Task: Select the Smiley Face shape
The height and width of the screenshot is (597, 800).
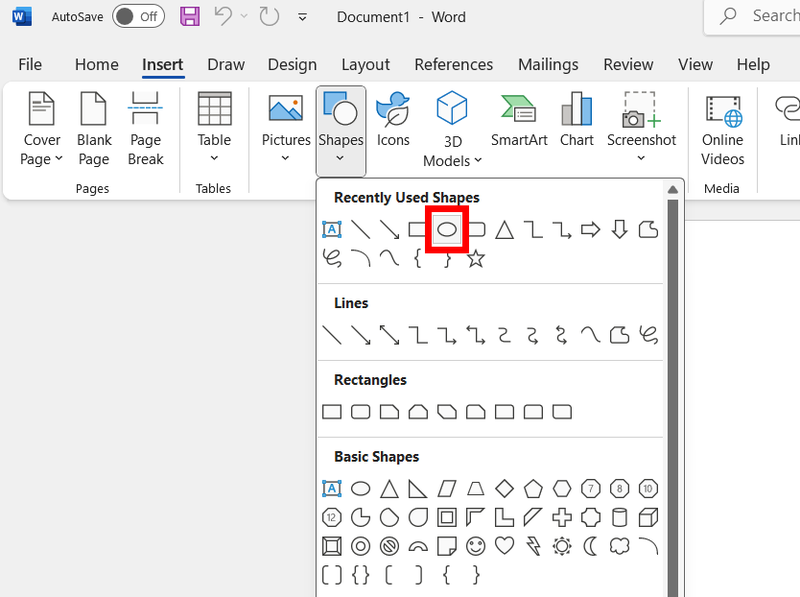Action: pyautogui.click(x=476, y=546)
